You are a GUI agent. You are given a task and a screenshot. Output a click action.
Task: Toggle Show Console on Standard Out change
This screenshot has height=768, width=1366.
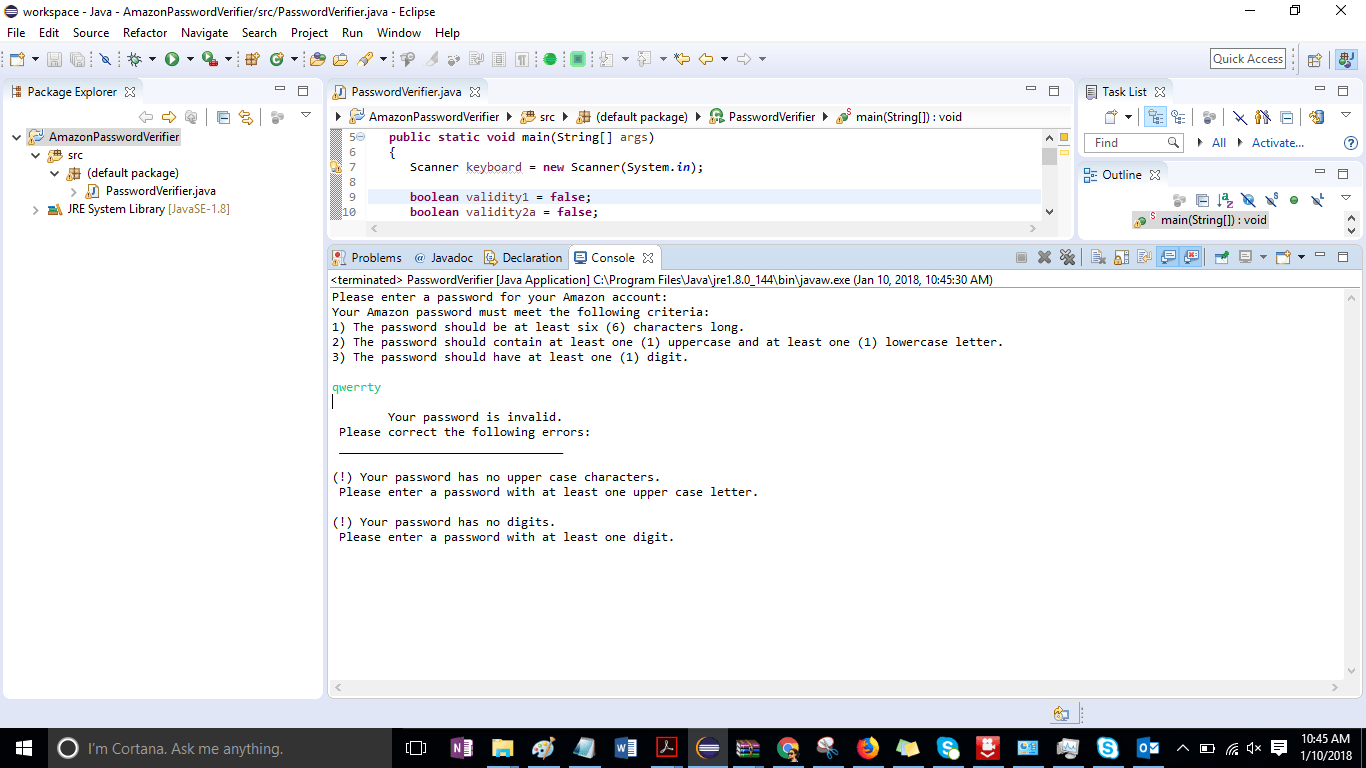(1168, 257)
